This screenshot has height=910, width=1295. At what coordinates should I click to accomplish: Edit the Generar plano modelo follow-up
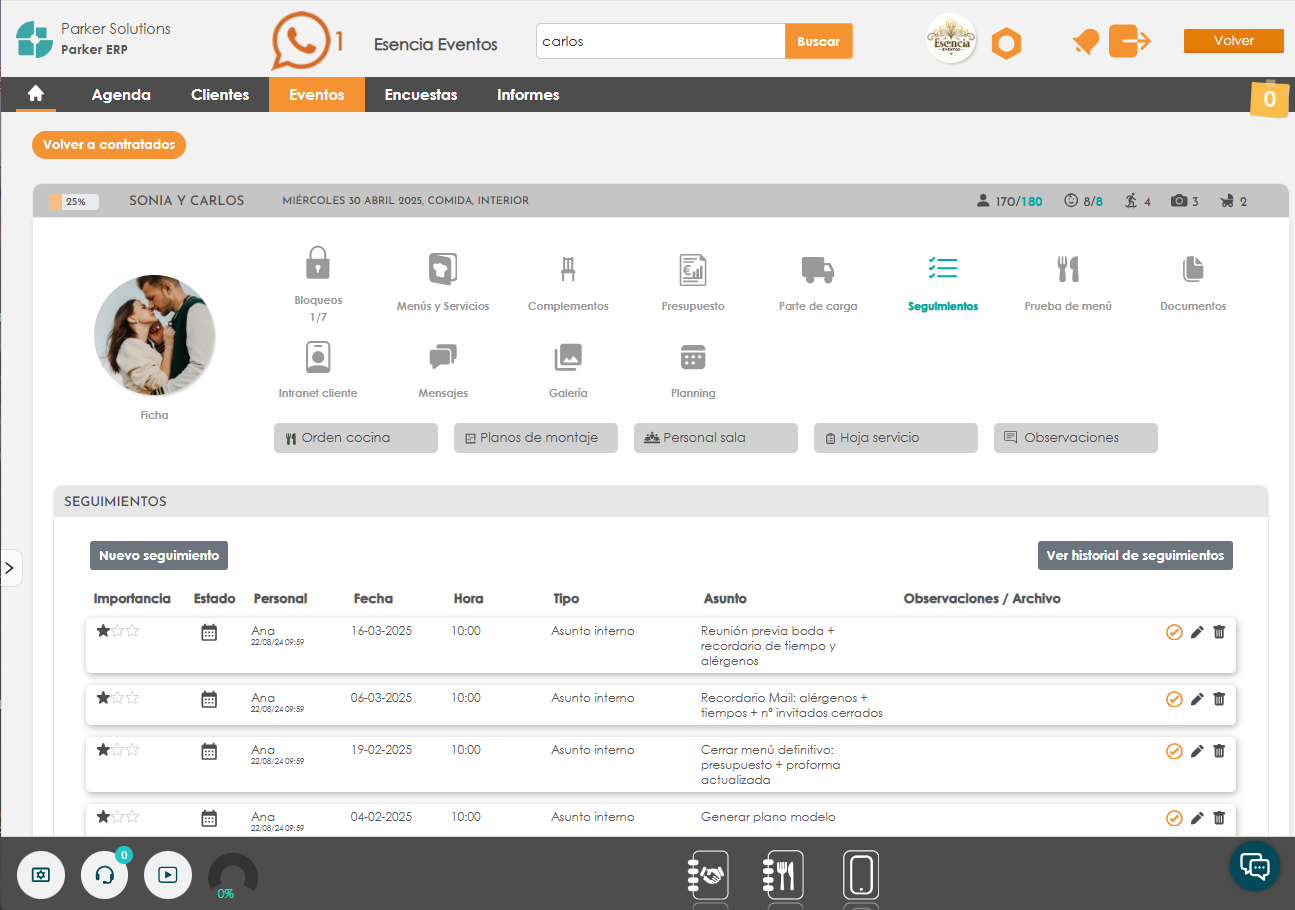coord(1197,818)
